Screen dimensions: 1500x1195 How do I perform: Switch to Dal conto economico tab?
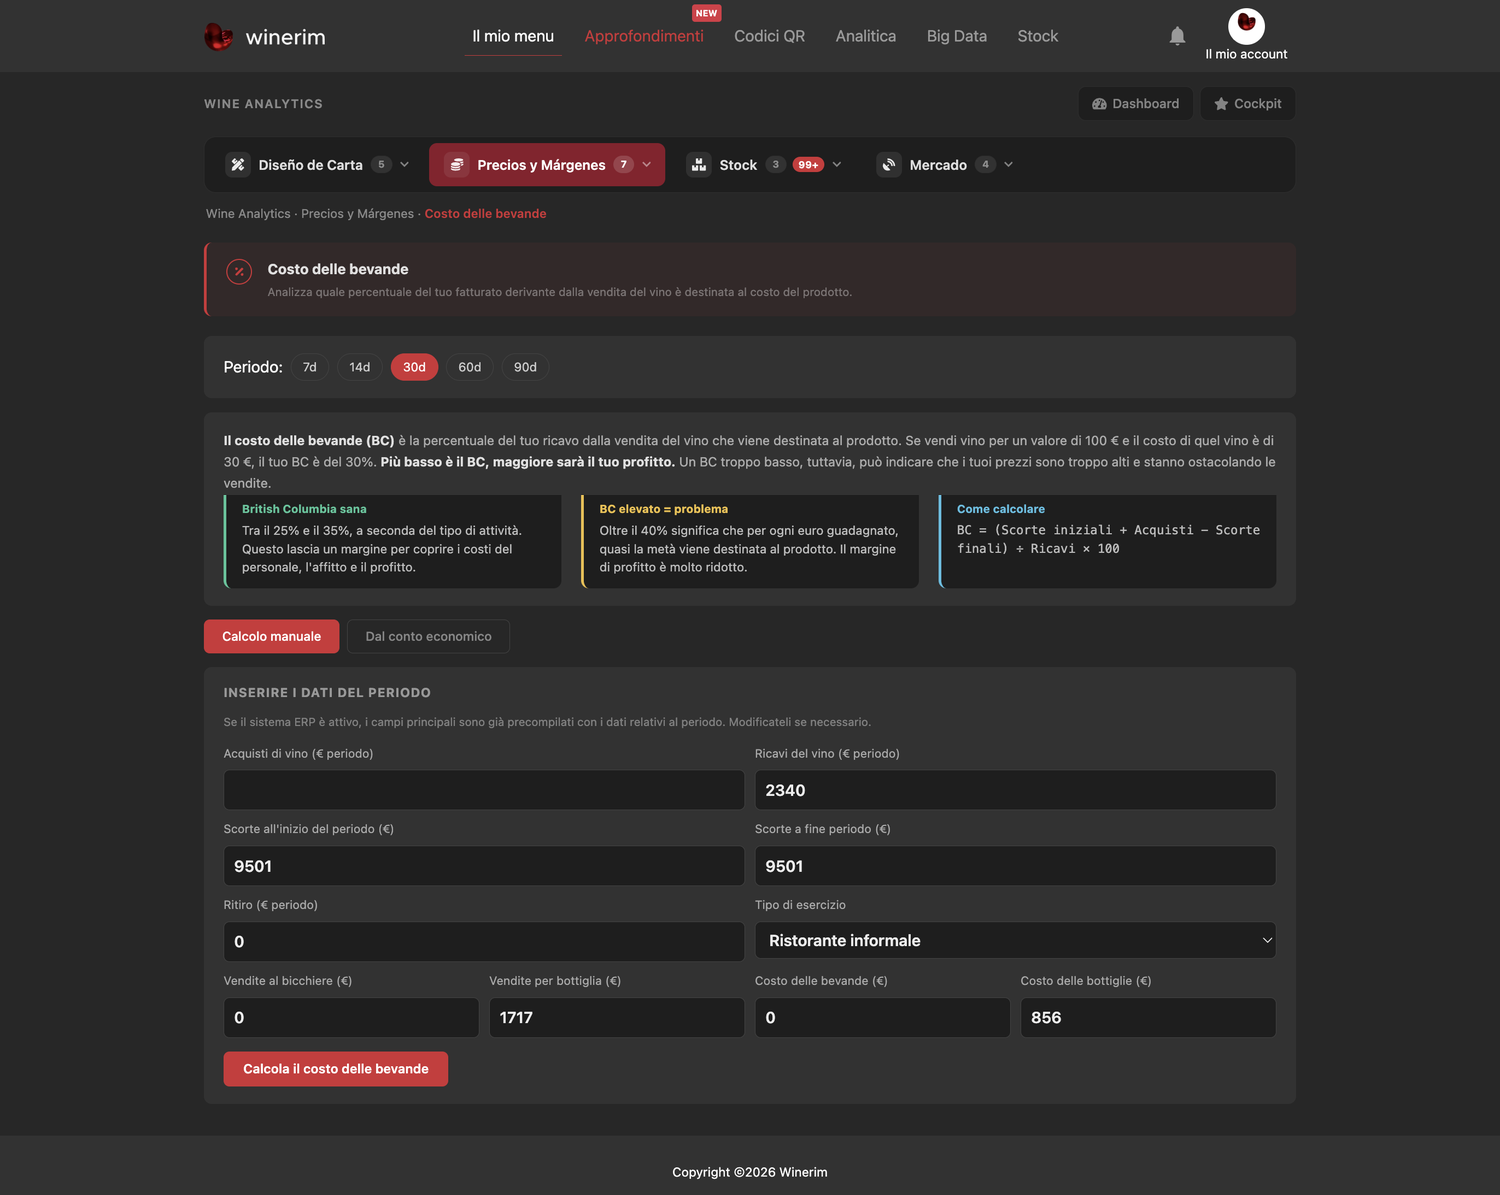[428, 636]
